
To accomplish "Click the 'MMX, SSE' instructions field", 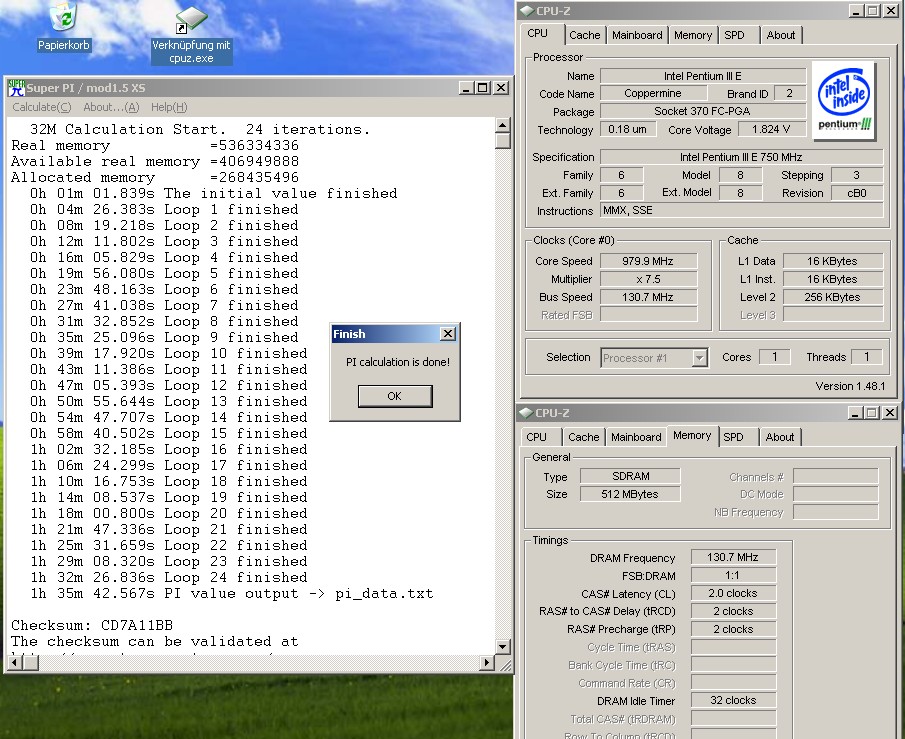I will coord(742,210).
